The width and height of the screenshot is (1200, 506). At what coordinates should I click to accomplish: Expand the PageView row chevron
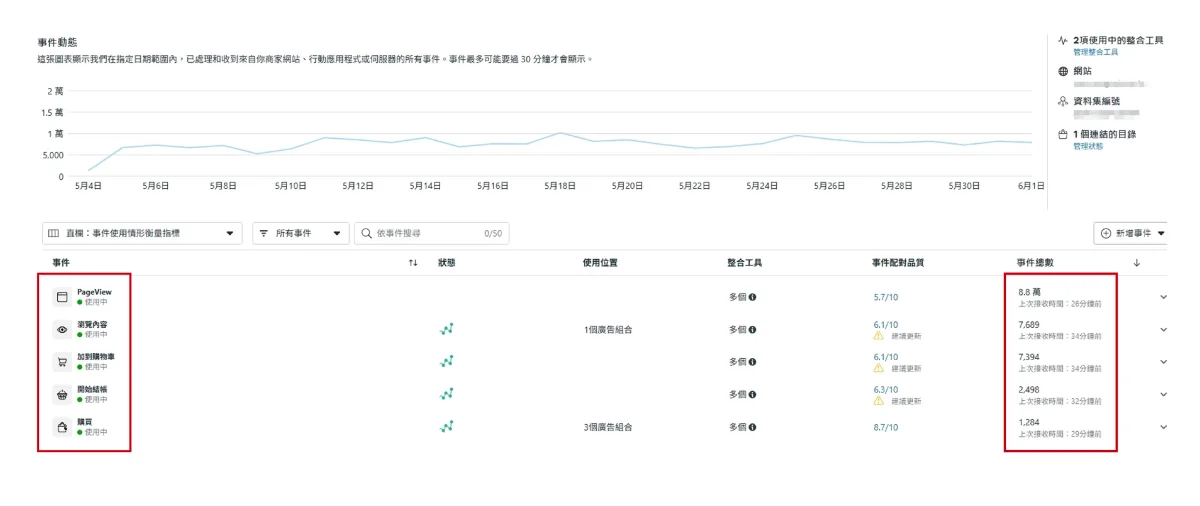coord(1163,297)
